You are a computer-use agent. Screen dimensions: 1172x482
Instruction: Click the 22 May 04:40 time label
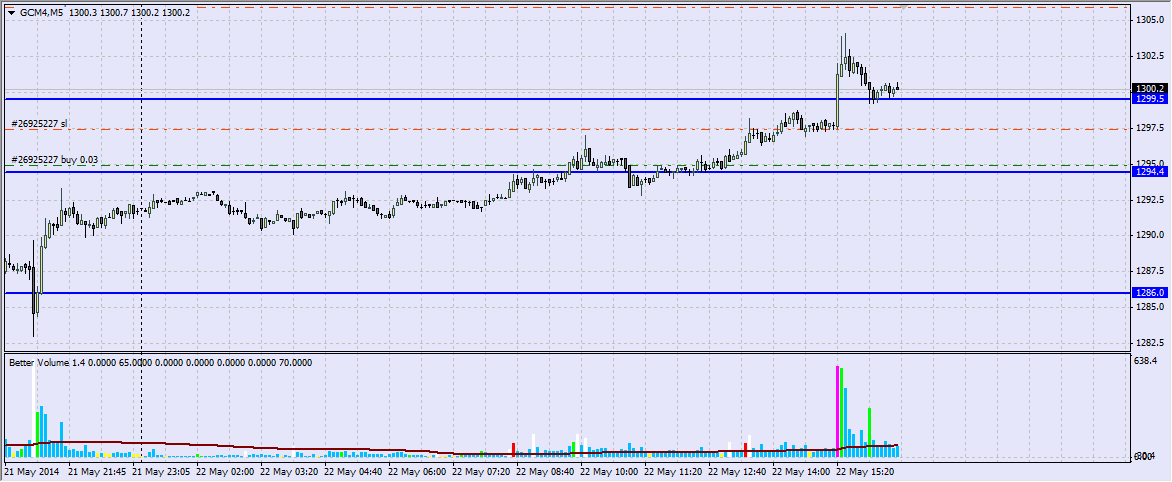(354, 472)
